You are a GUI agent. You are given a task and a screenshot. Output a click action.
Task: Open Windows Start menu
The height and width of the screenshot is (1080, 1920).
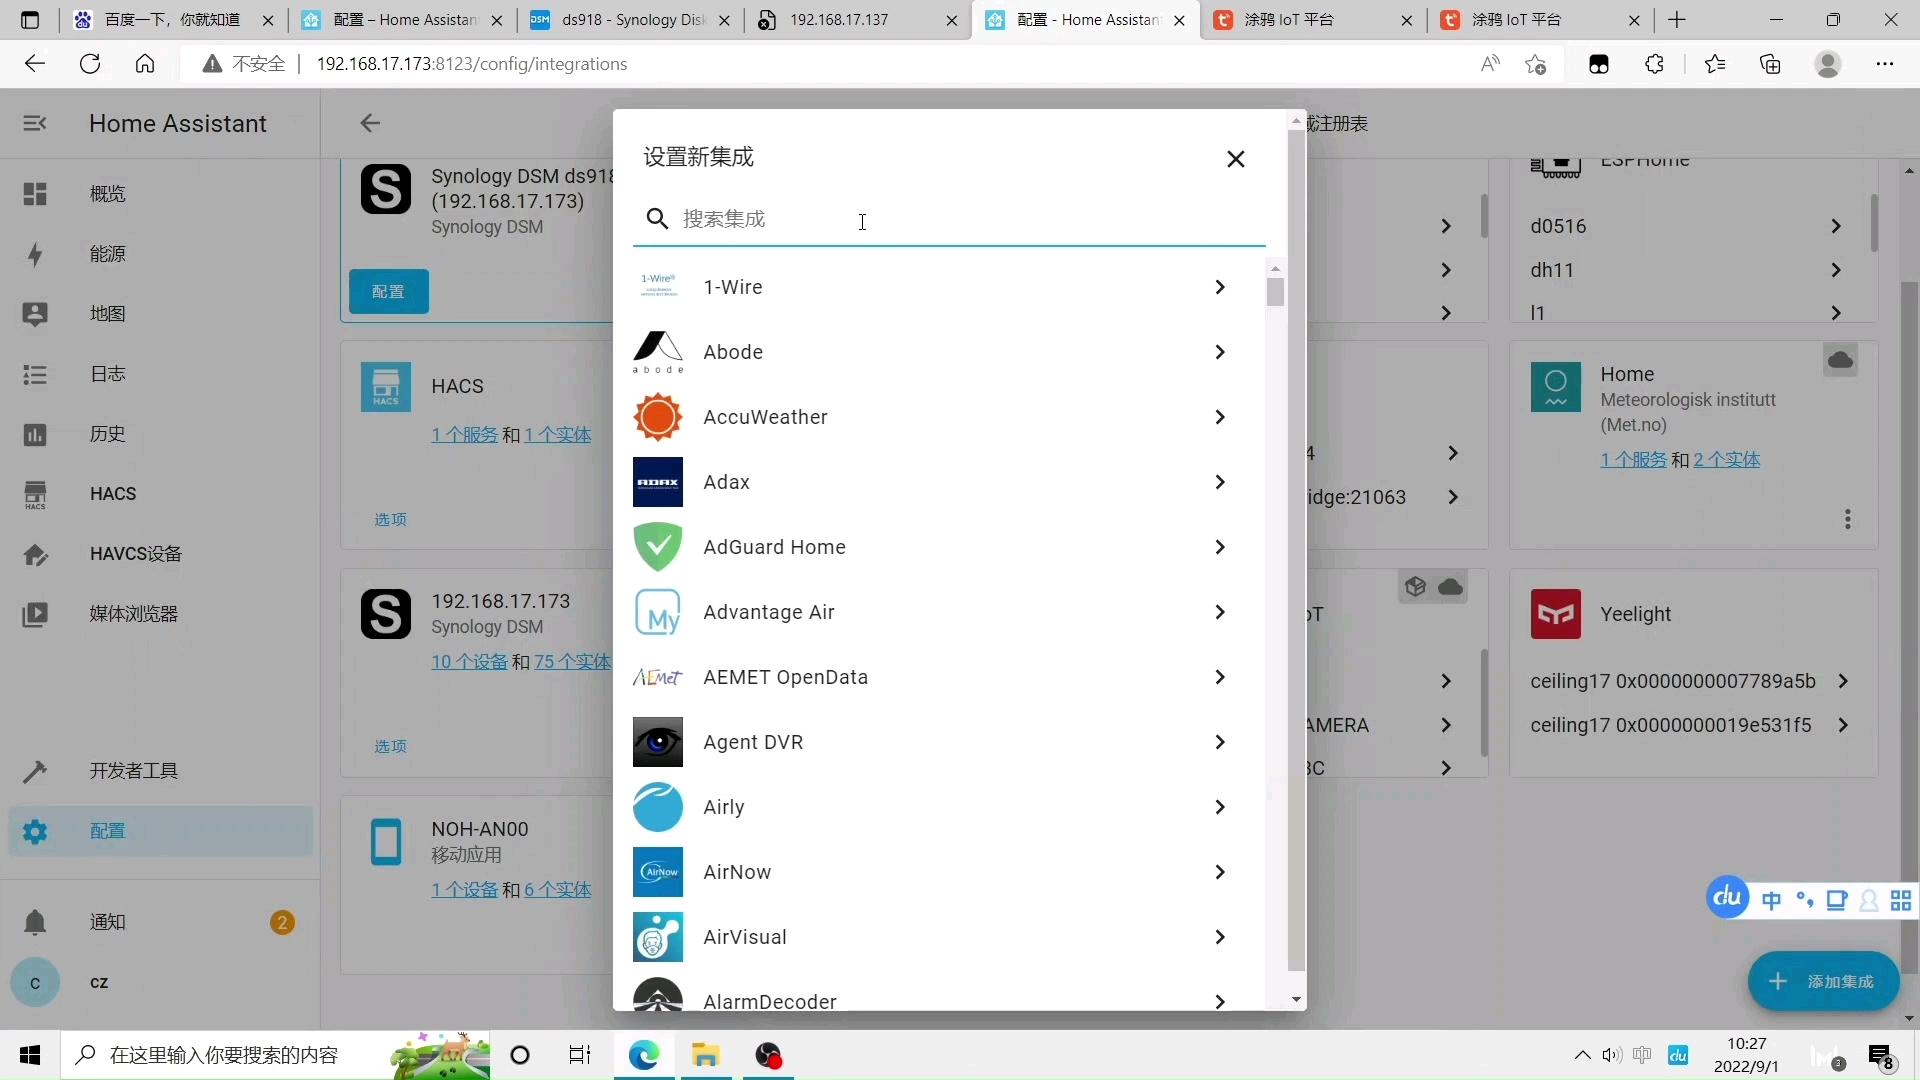point(30,1055)
